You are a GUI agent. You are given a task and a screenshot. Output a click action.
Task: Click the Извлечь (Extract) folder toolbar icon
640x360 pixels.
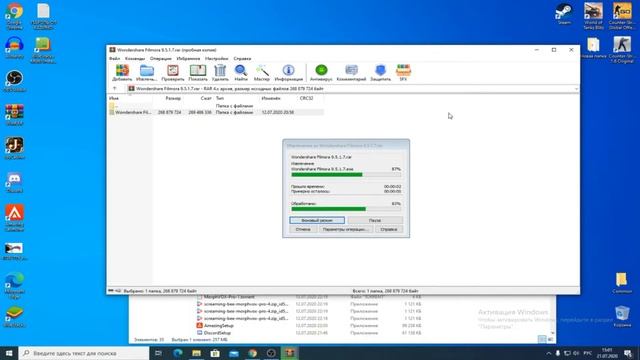(x=147, y=73)
